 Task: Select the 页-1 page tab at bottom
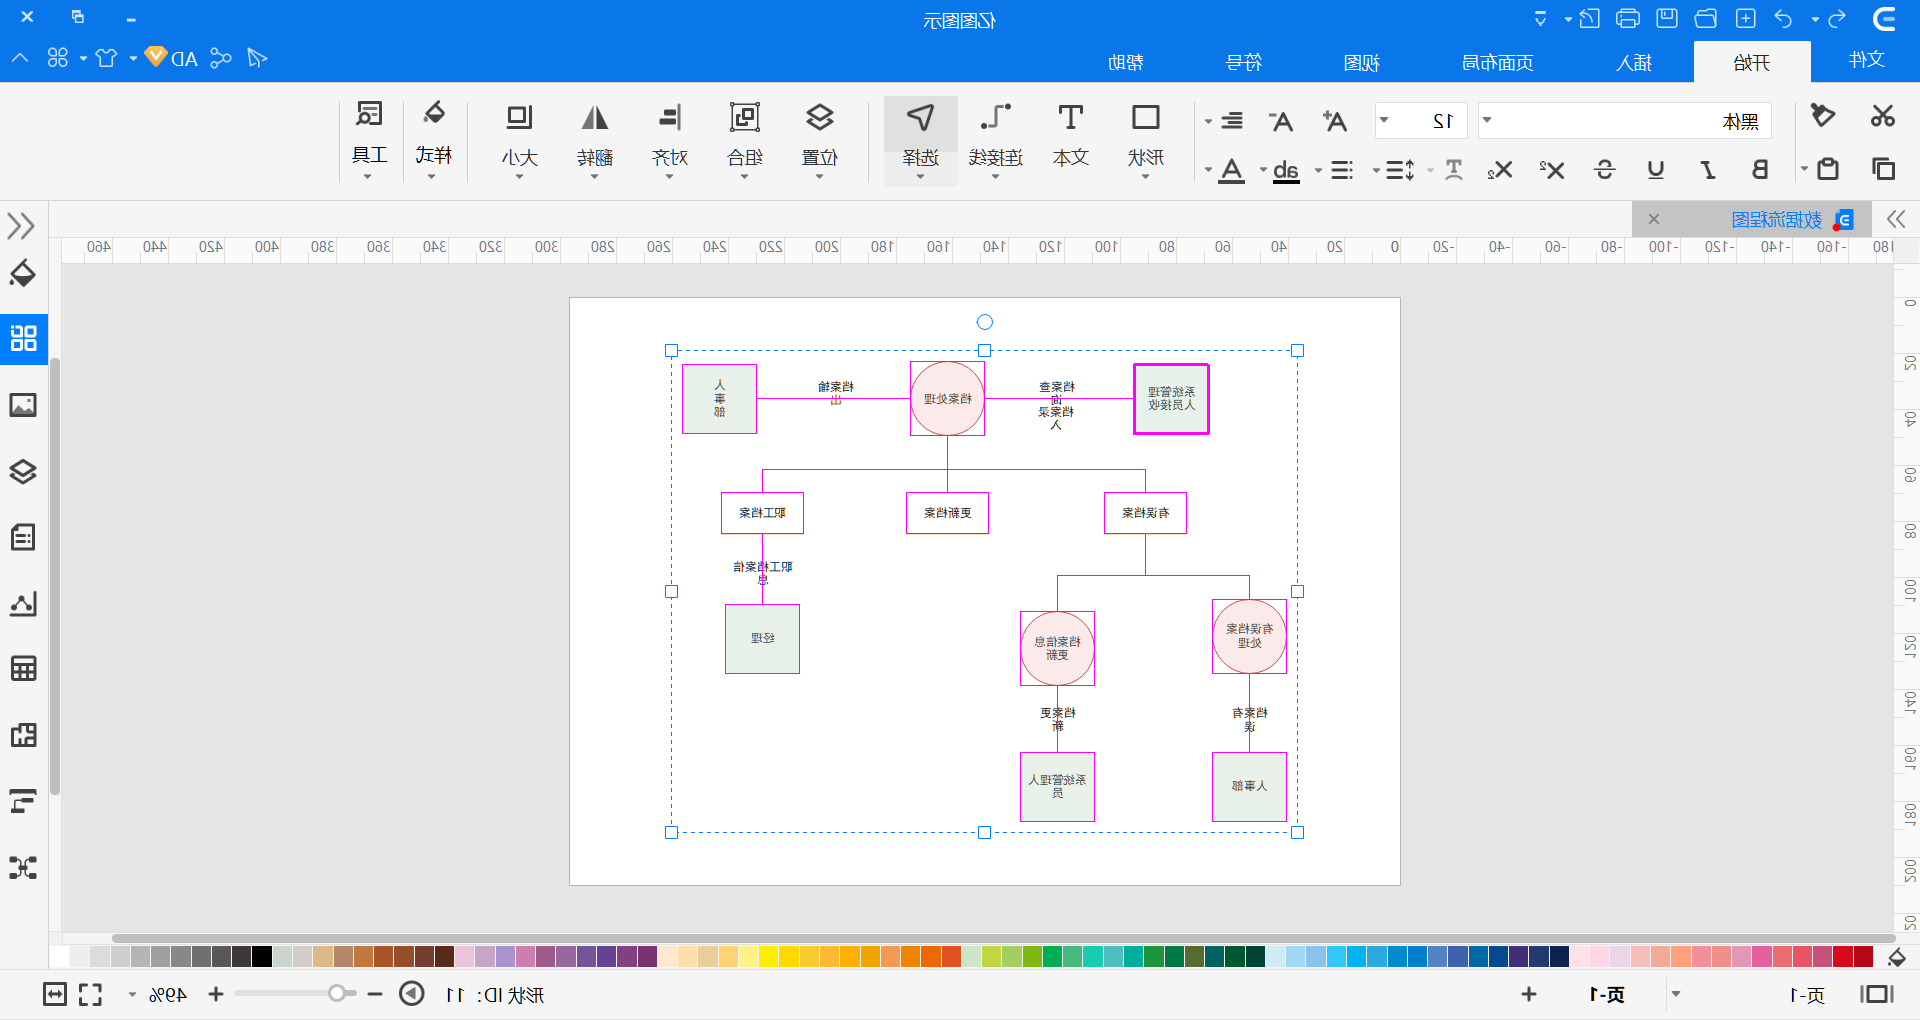pos(1606,995)
